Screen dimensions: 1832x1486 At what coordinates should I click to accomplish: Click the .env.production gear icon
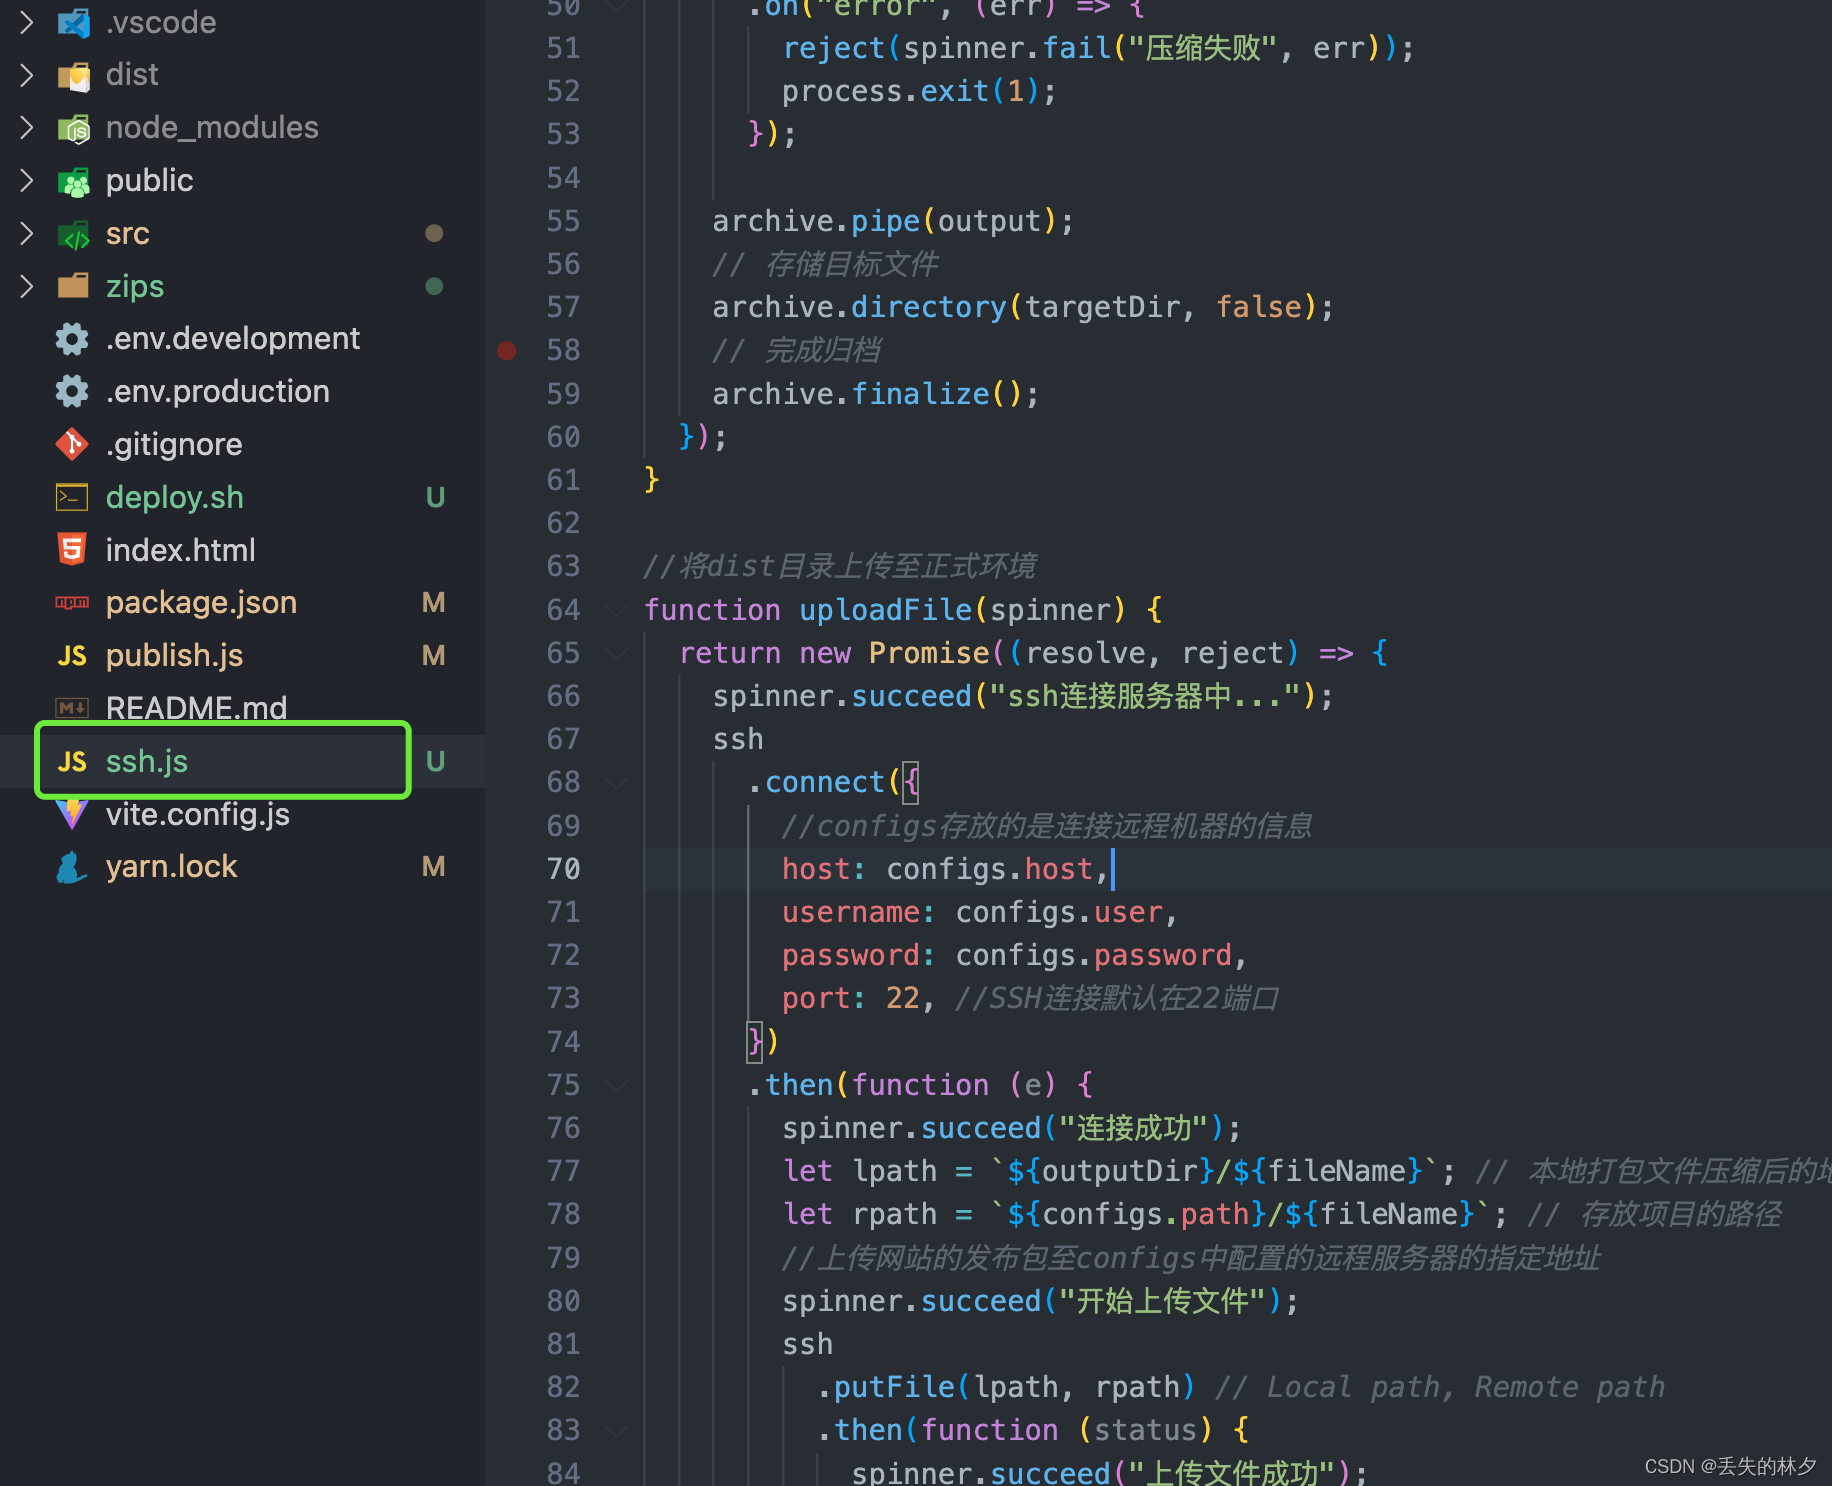[x=72, y=391]
